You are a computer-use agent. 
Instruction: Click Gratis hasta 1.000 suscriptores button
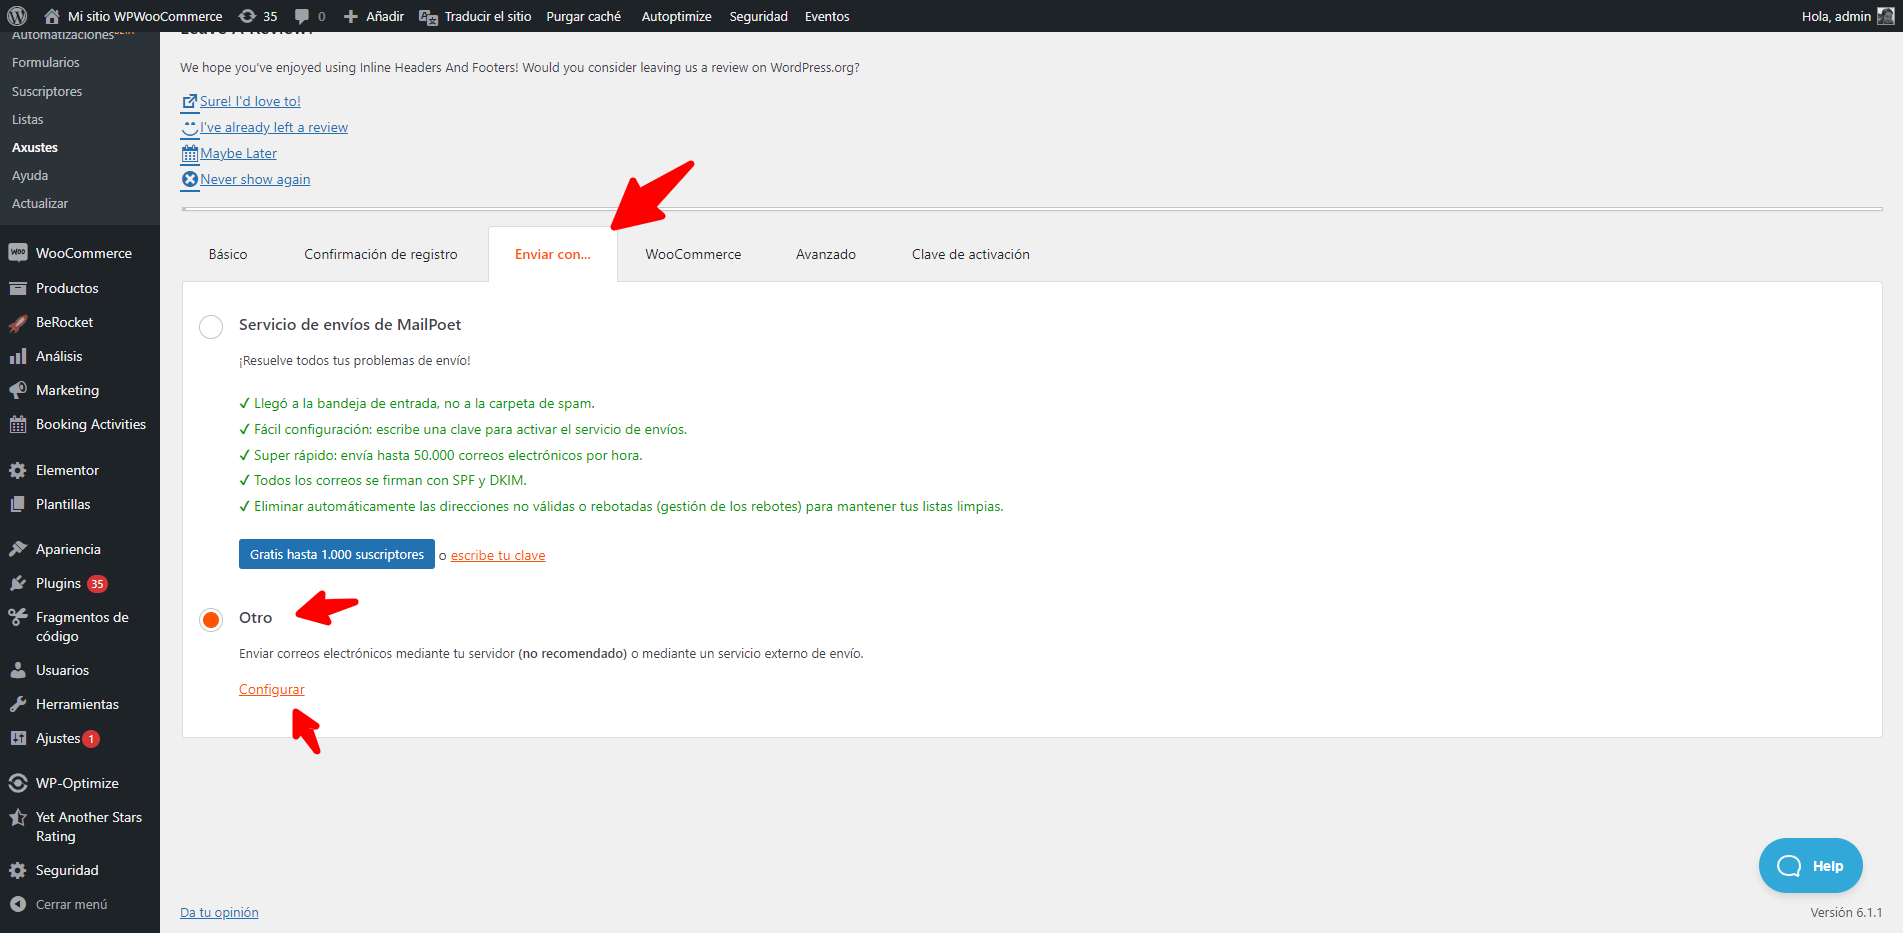click(x=337, y=554)
